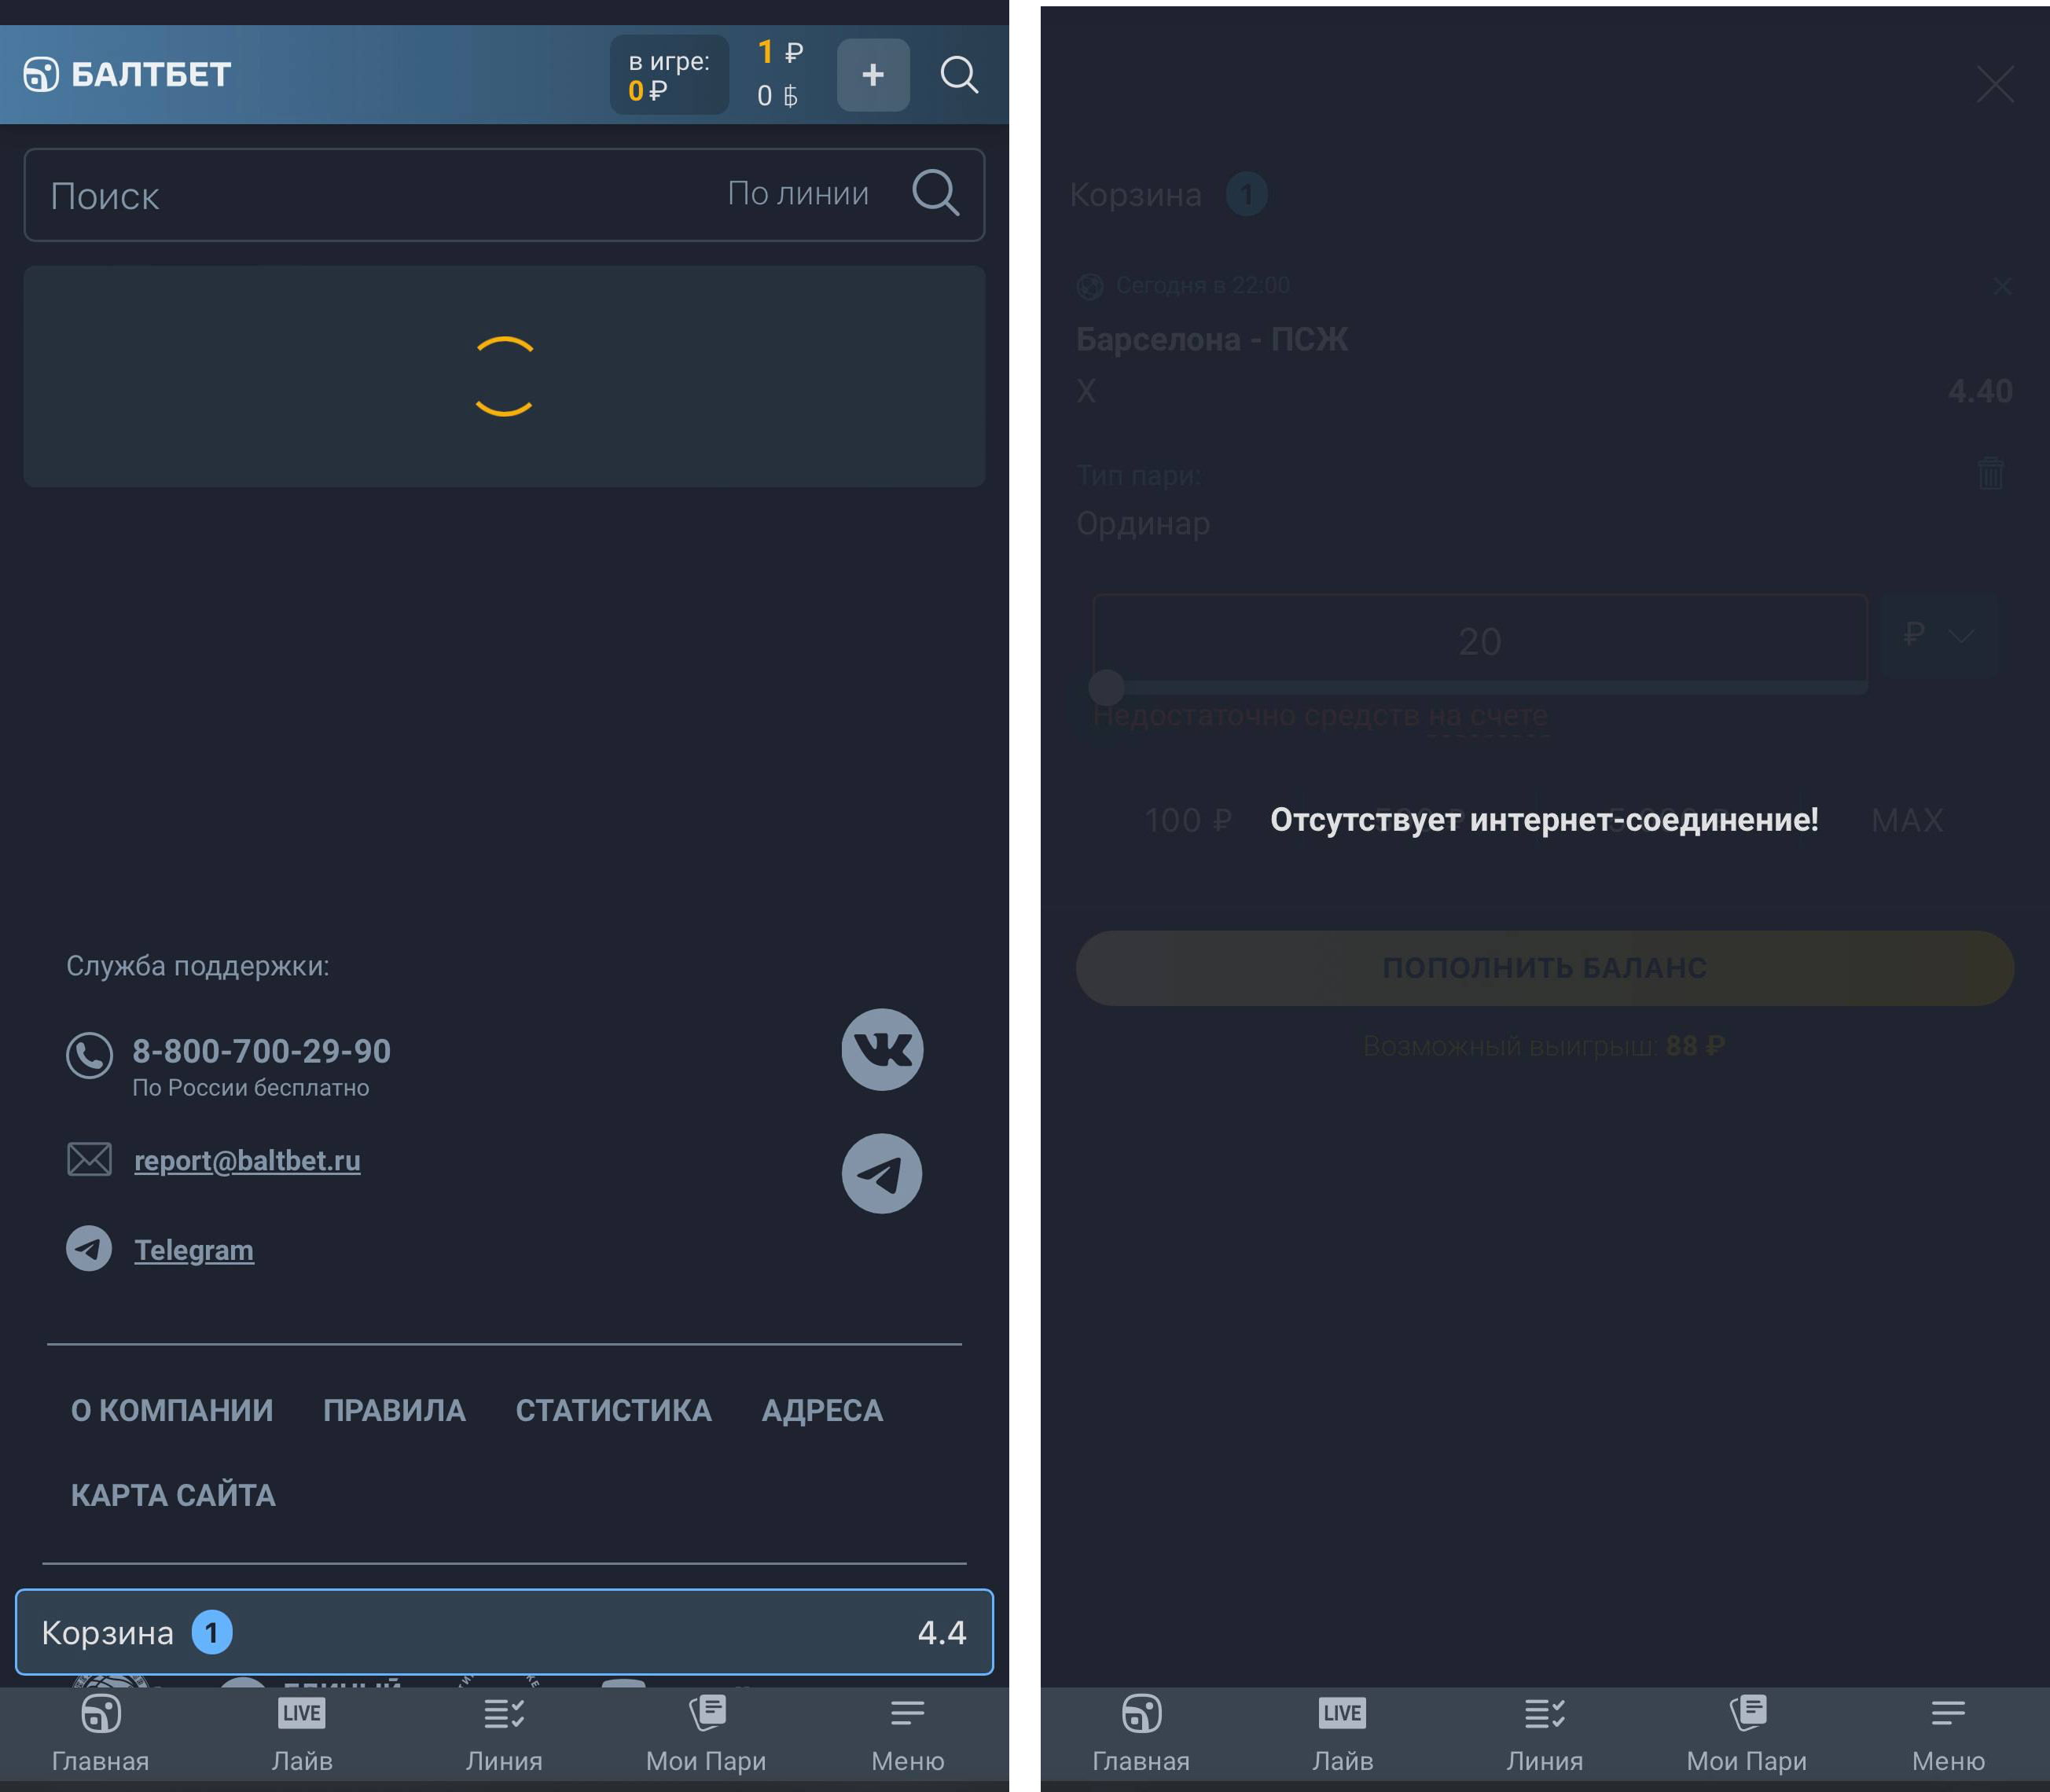The image size is (2050, 1792).
Task: Switch to Мои Пари tab on left
Action: (706, 1734)
